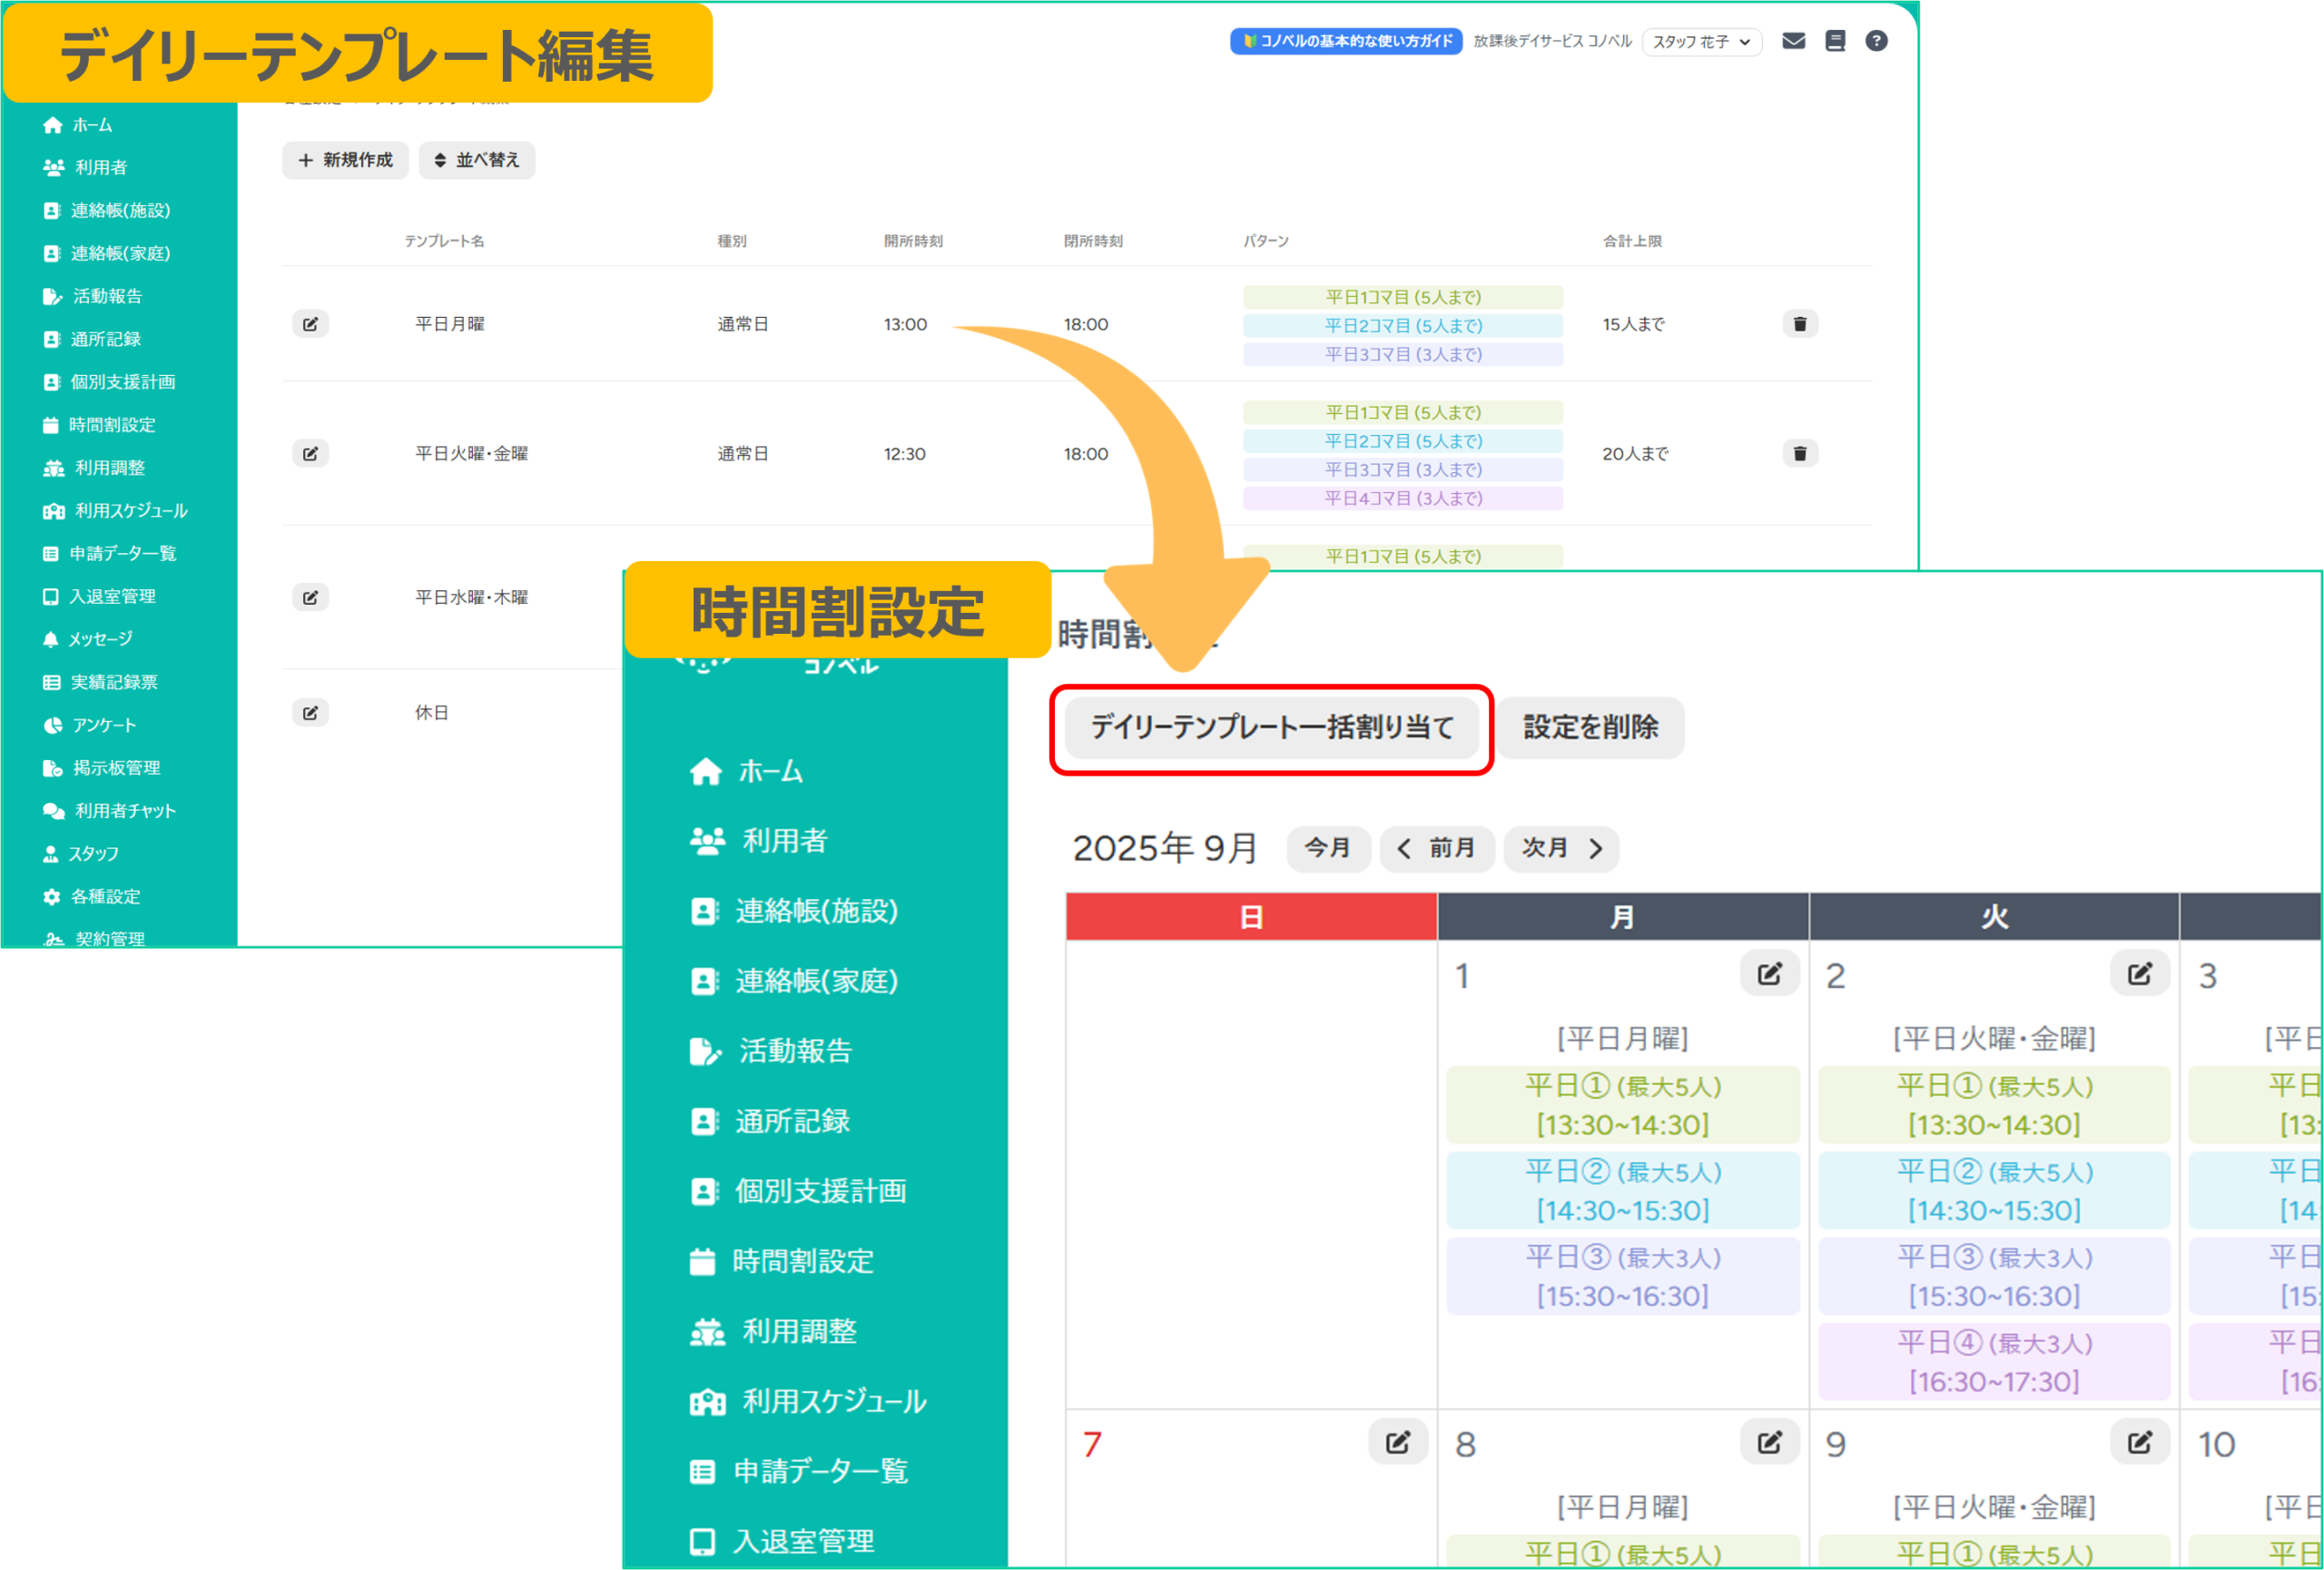Open 各種設定 in the small sidebar
Screen dimensions: 2324x1570
[x=104, y=897]
